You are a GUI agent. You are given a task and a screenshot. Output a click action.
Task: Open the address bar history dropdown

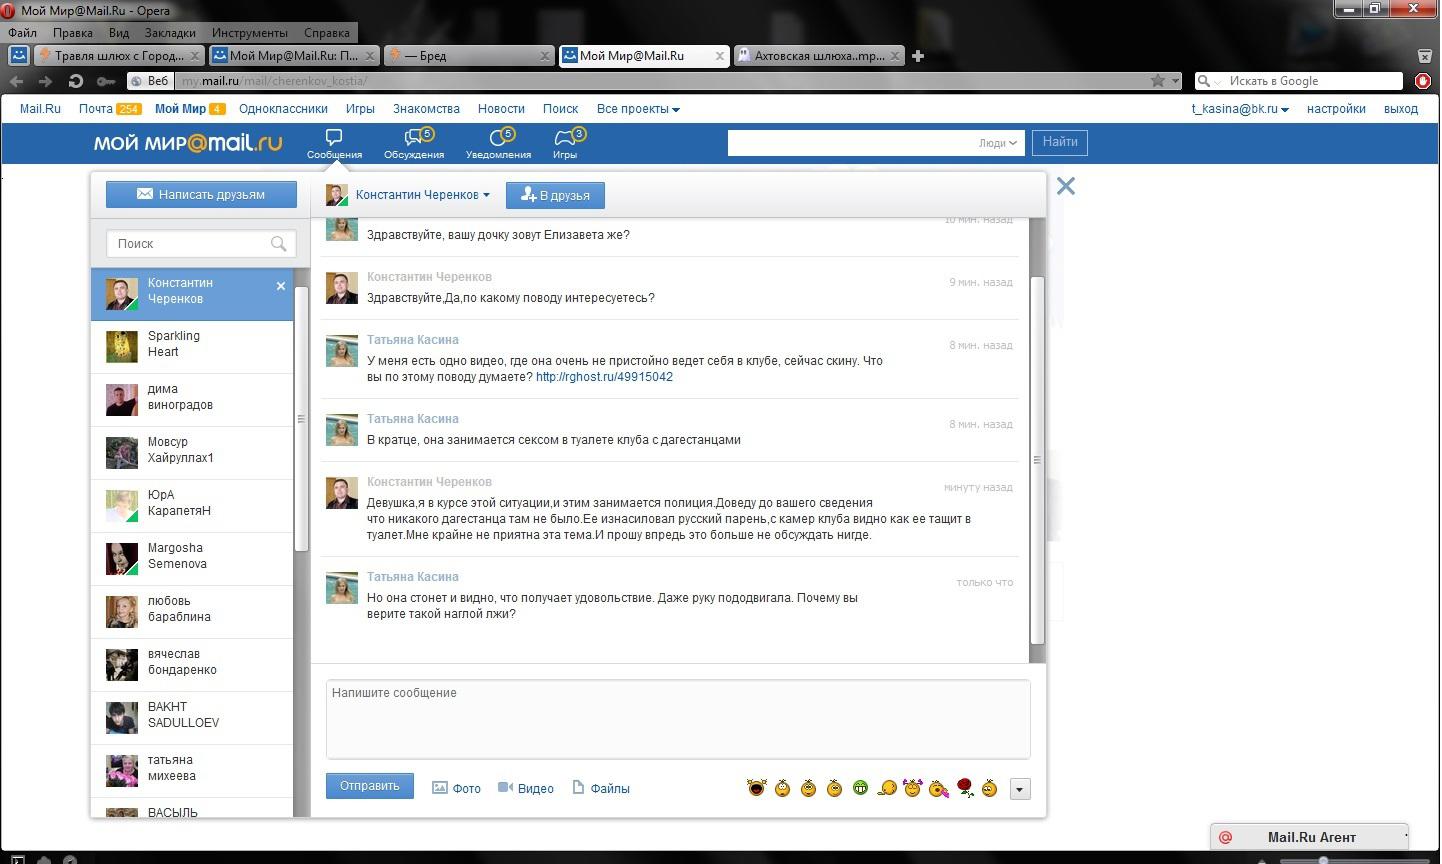pos(1176,81)
